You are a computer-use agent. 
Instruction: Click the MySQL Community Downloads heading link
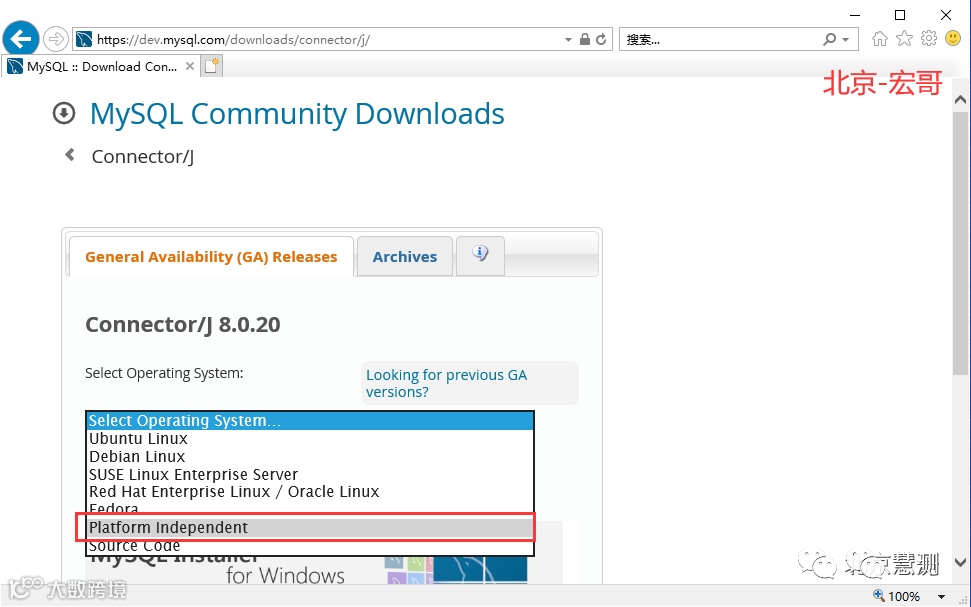297,114
